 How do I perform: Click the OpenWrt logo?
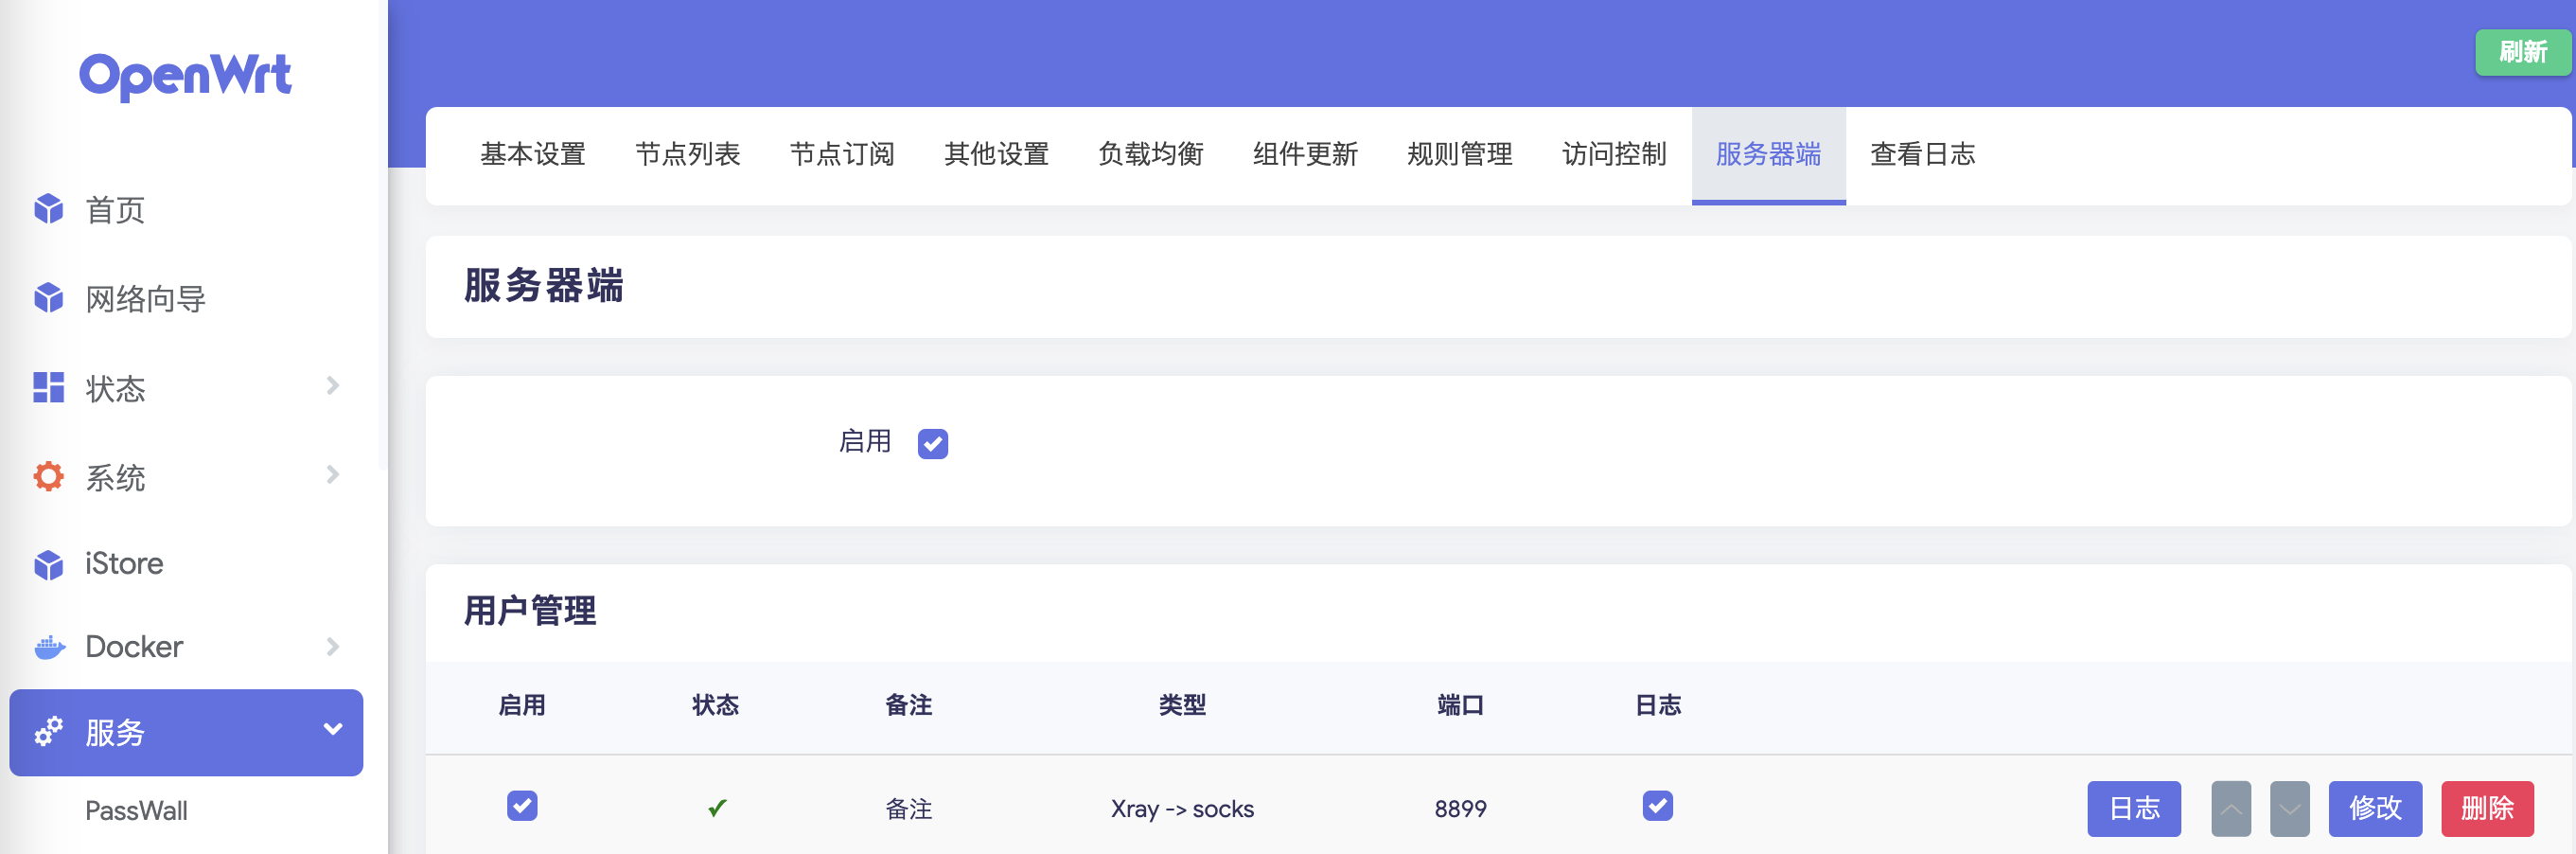click(x=185, y=76)
